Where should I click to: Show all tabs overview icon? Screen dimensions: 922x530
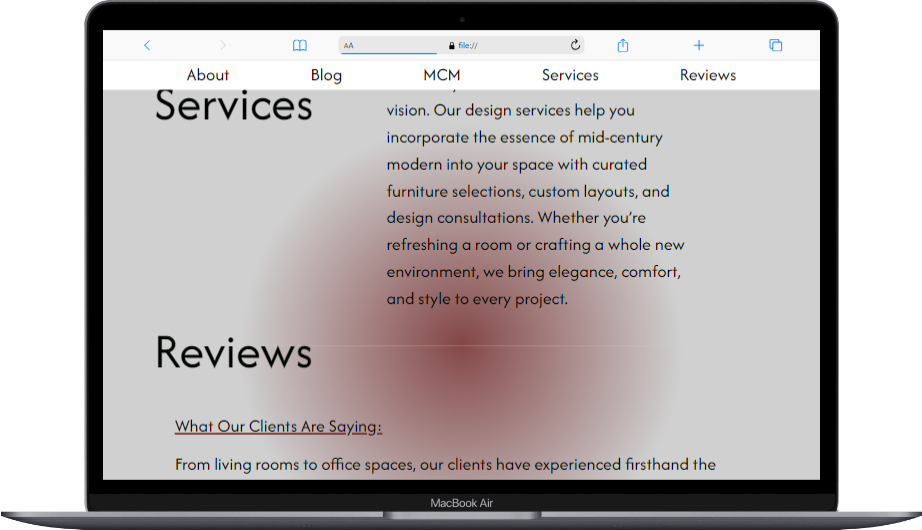pos(776,45)
